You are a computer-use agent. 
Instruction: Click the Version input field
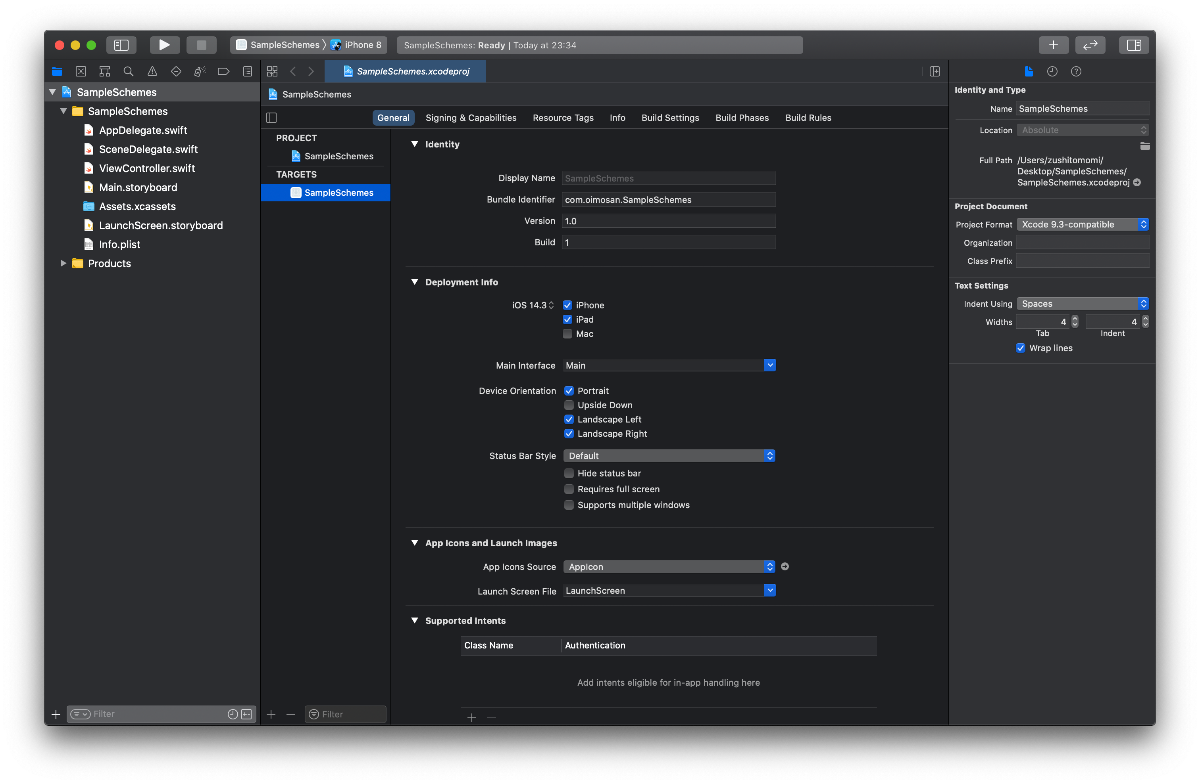point(669,220)
